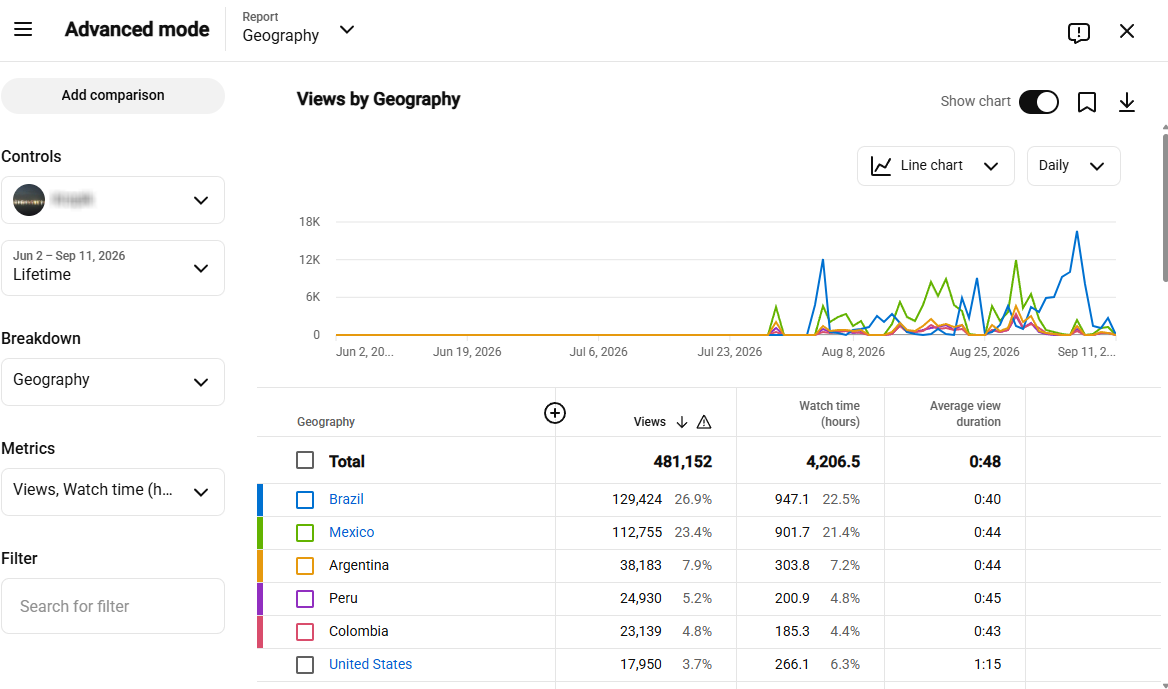Click the send feedback icon

[1079, 32]
